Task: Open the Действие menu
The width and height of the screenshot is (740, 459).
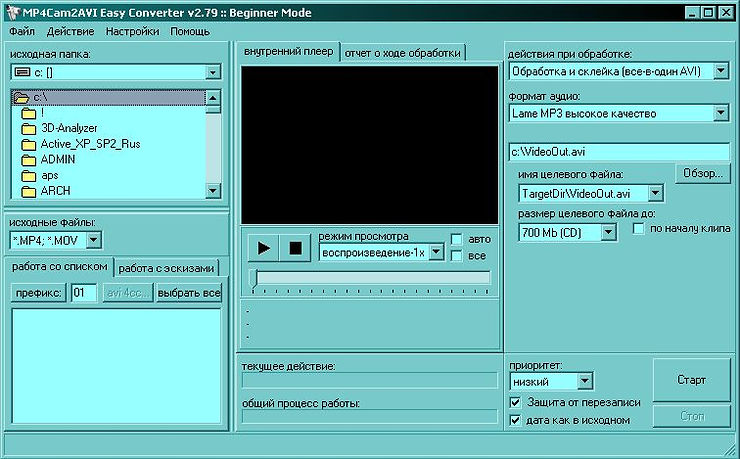Action: coord(70,32)
